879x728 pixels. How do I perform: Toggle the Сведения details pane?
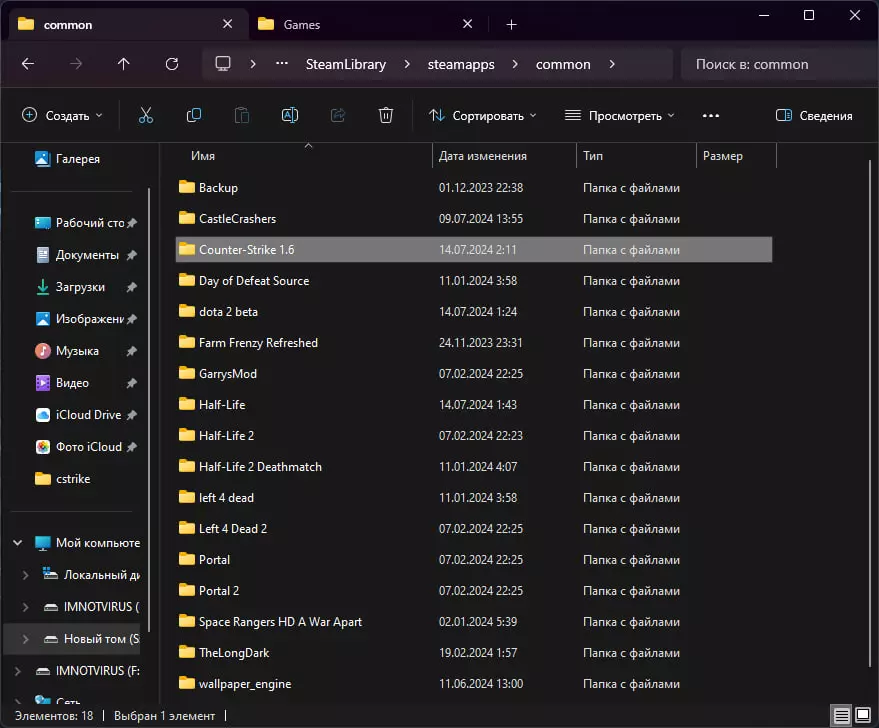click(814, 116)
